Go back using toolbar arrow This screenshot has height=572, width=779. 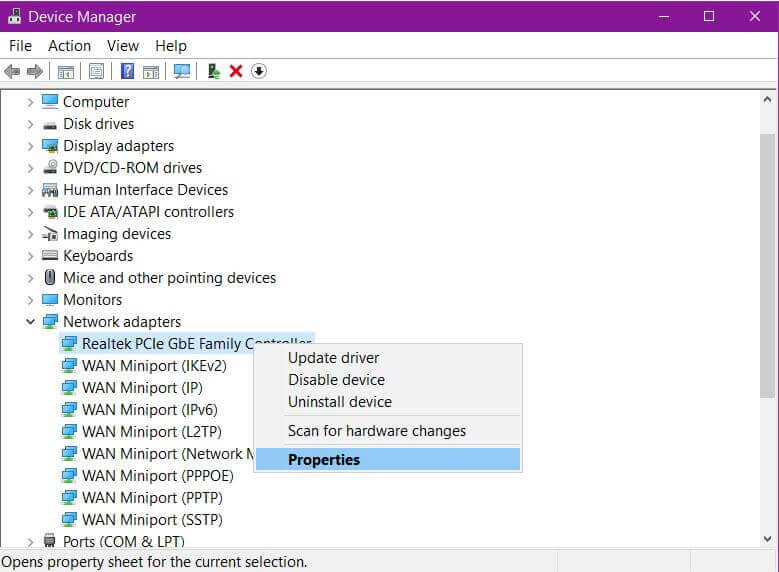click(12, 72)
